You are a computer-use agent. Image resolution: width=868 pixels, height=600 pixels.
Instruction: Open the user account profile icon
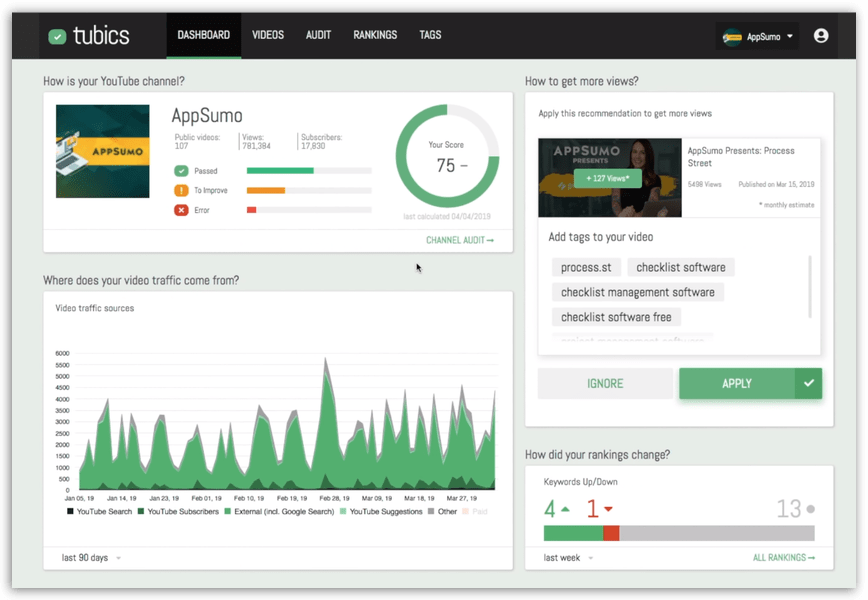click(x=821, y=35)
